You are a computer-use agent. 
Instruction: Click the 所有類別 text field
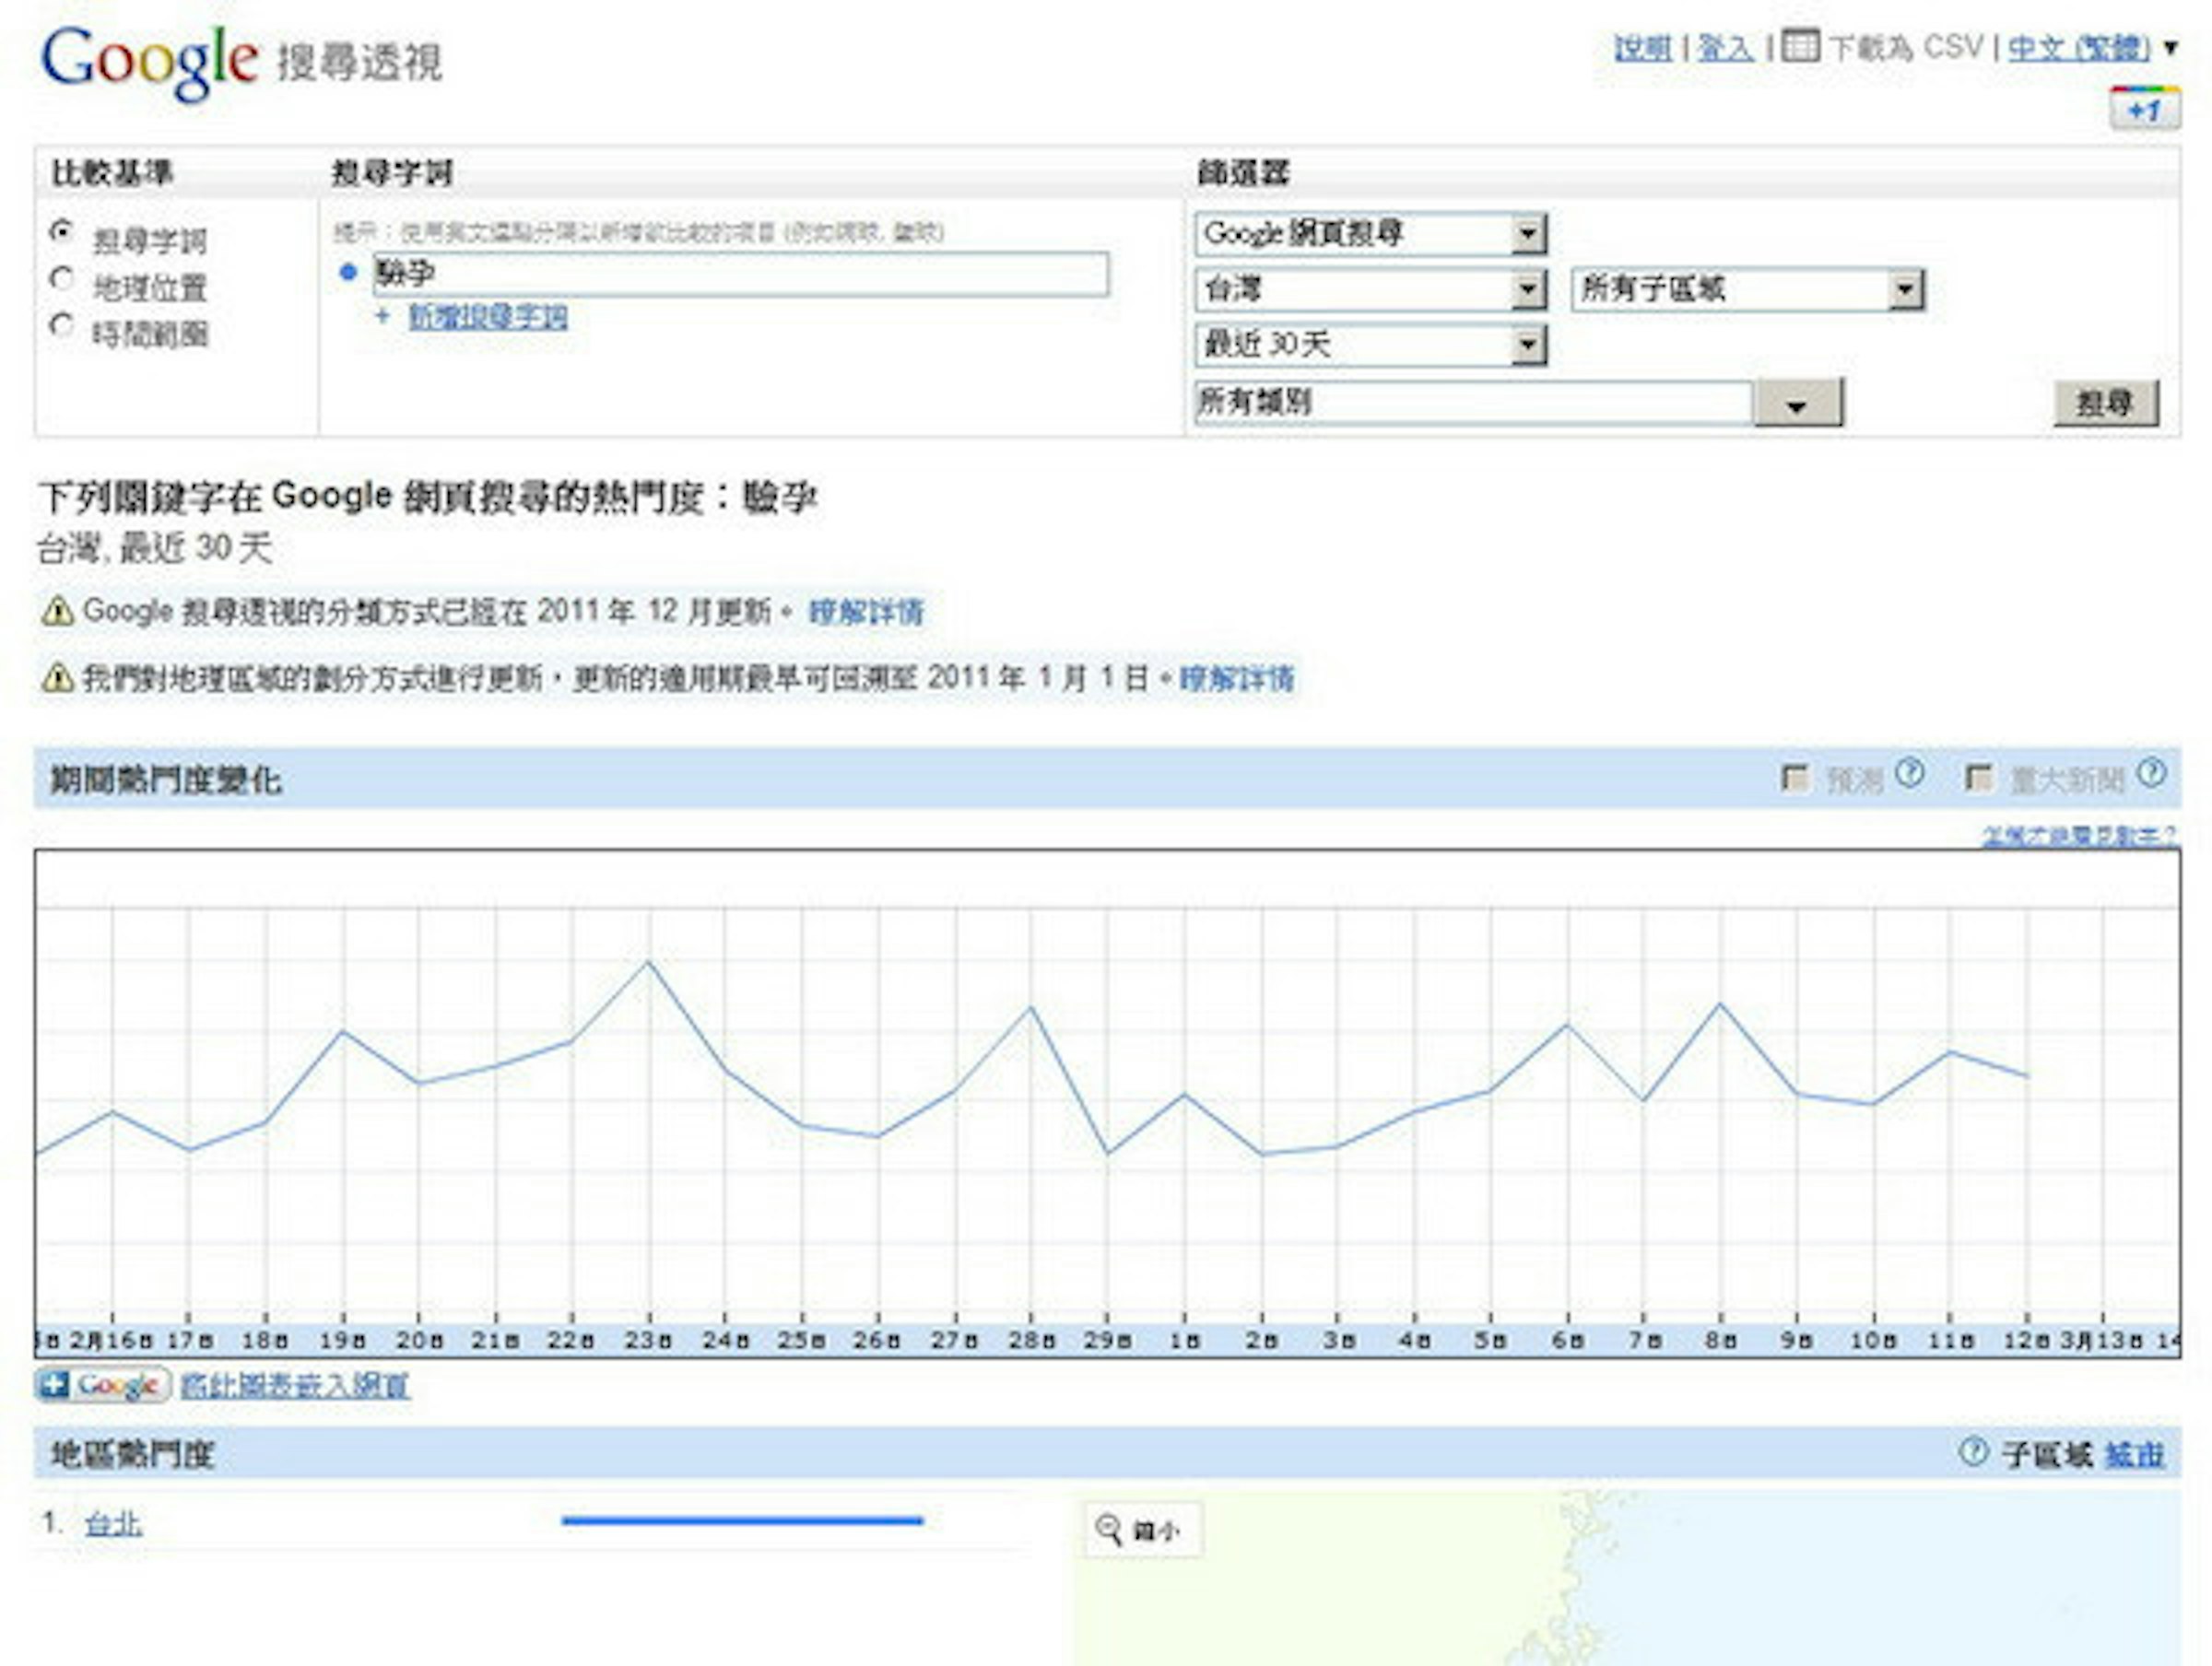click(1473, 402)
